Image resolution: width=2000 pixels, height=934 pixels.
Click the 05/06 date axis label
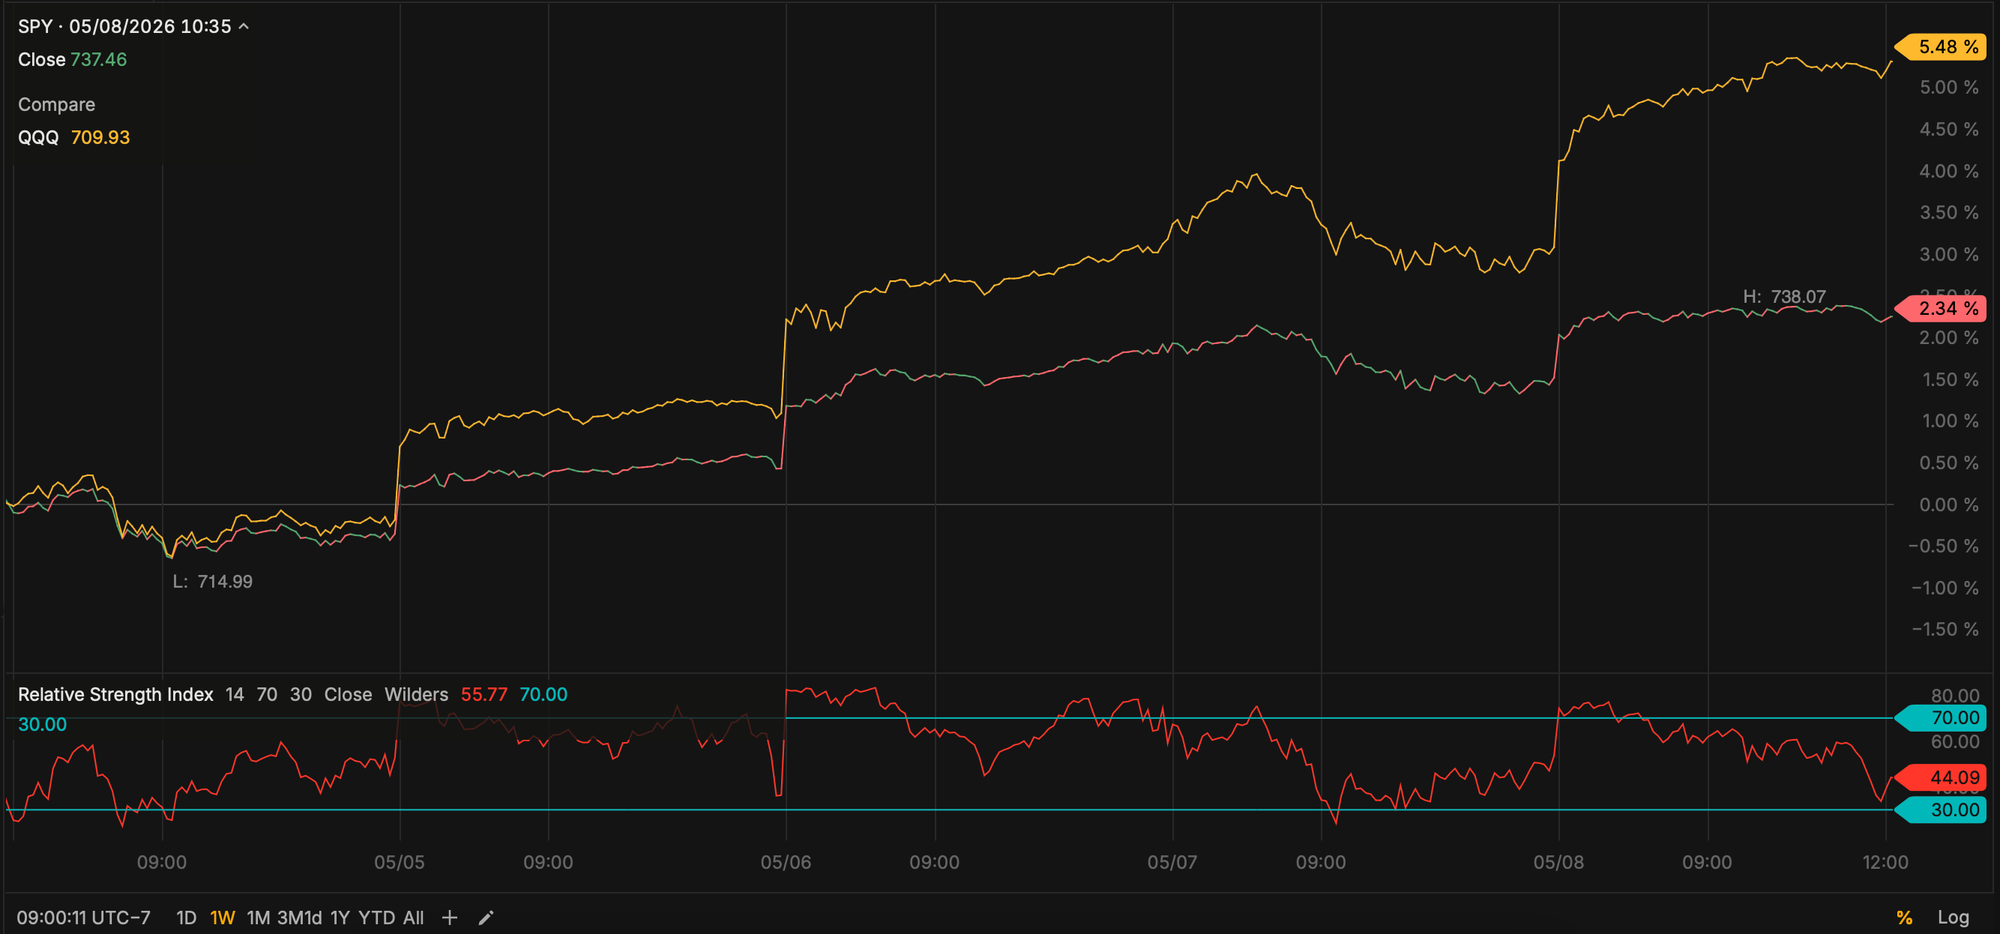[786, 862]
